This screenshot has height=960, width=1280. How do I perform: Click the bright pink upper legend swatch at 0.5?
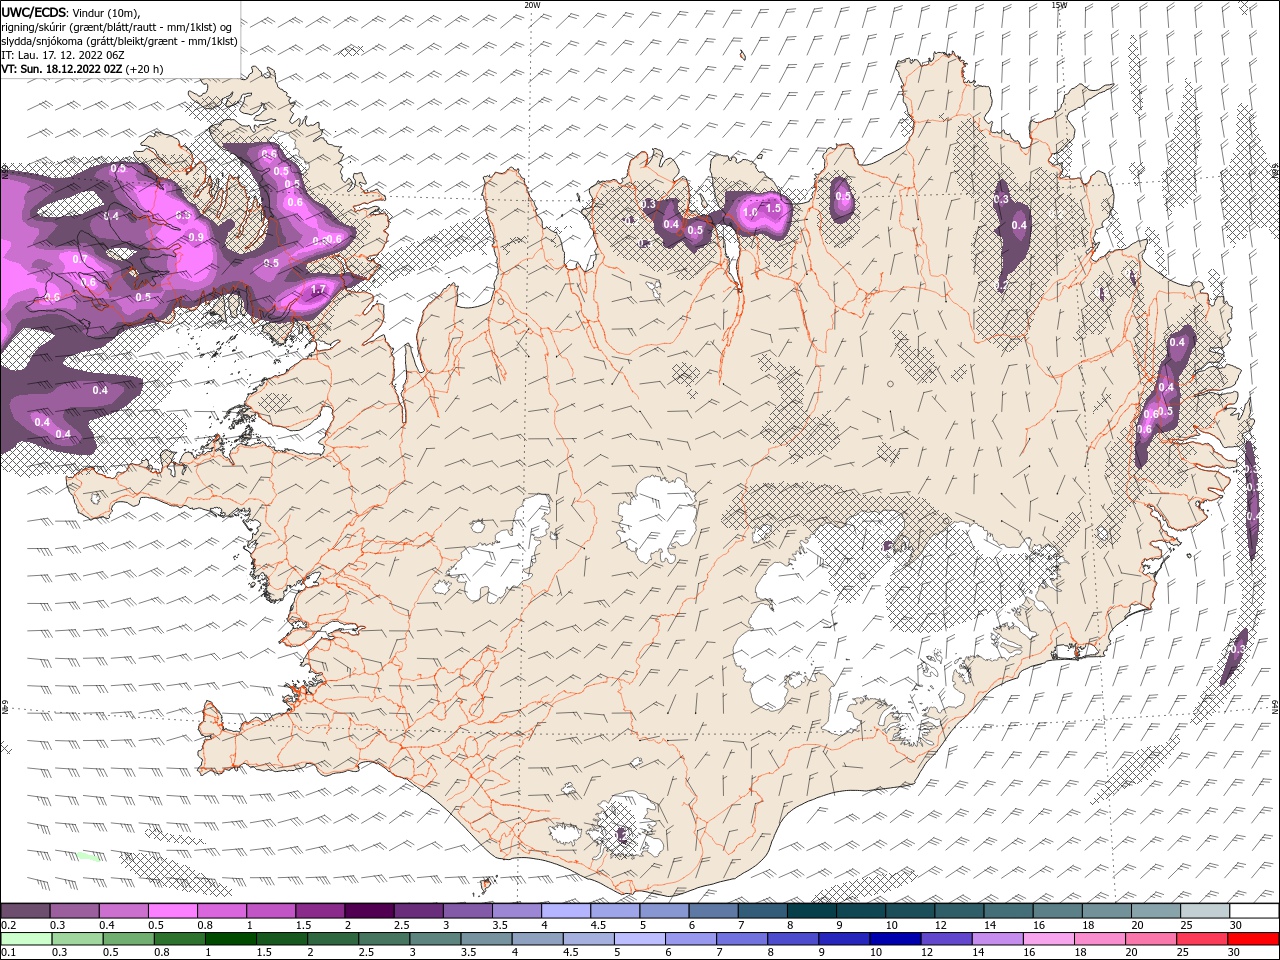point(172,911)
